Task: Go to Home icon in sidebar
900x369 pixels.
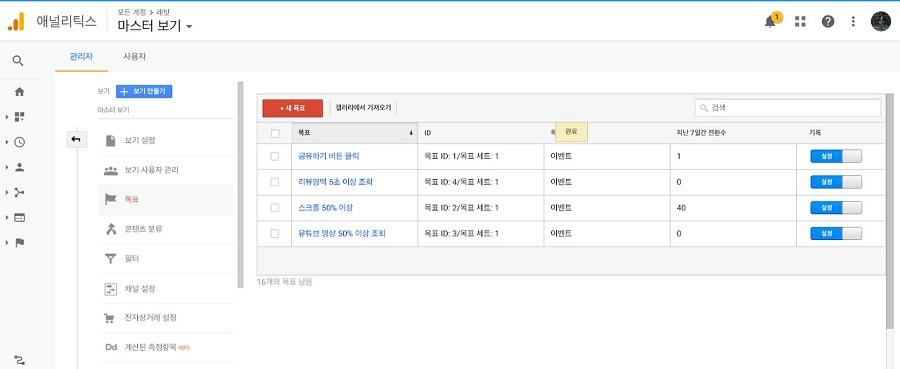Action: point(20,92)
